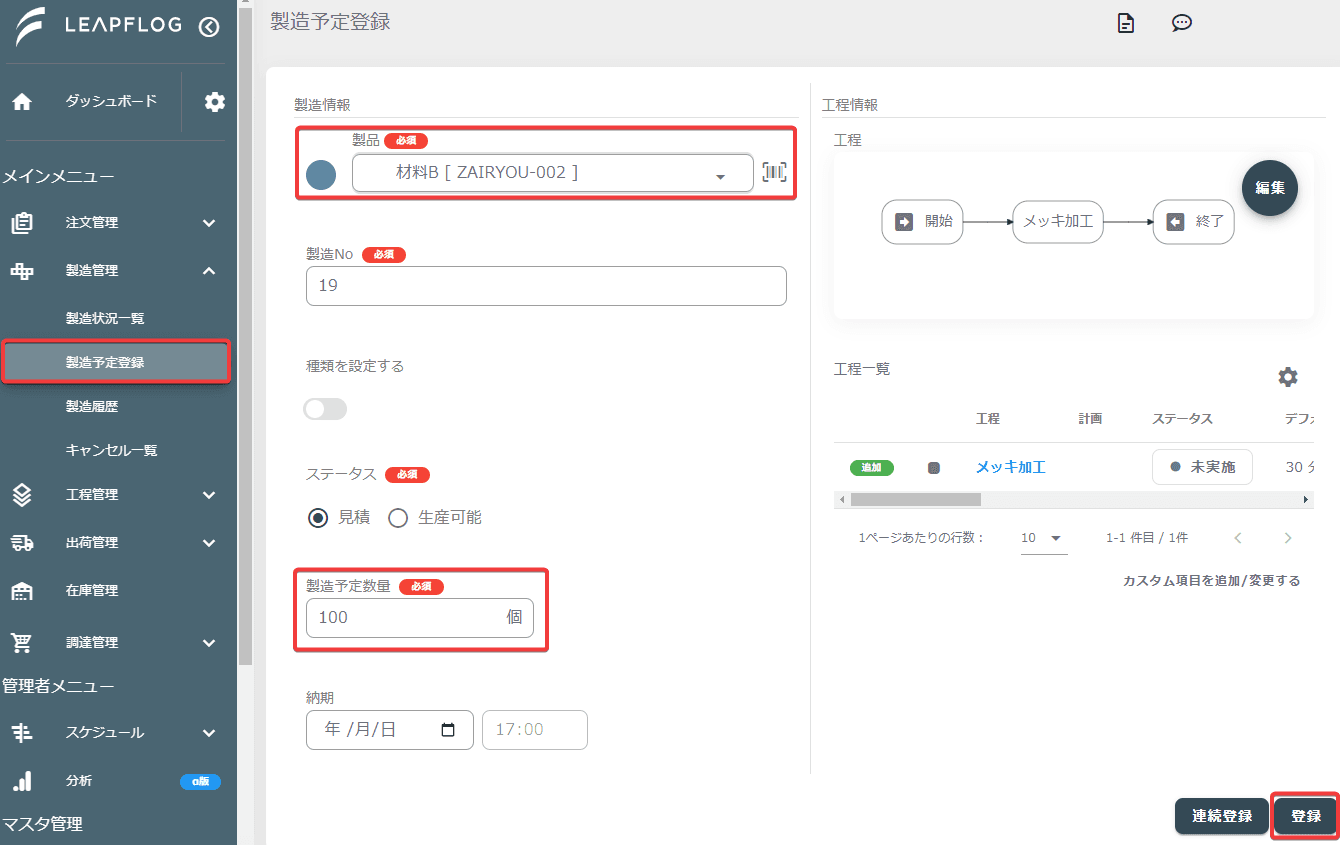The image size is (1340, 845).
Task: Click the 製造管理 sidebar icon
Action: (x=22, y=271)
